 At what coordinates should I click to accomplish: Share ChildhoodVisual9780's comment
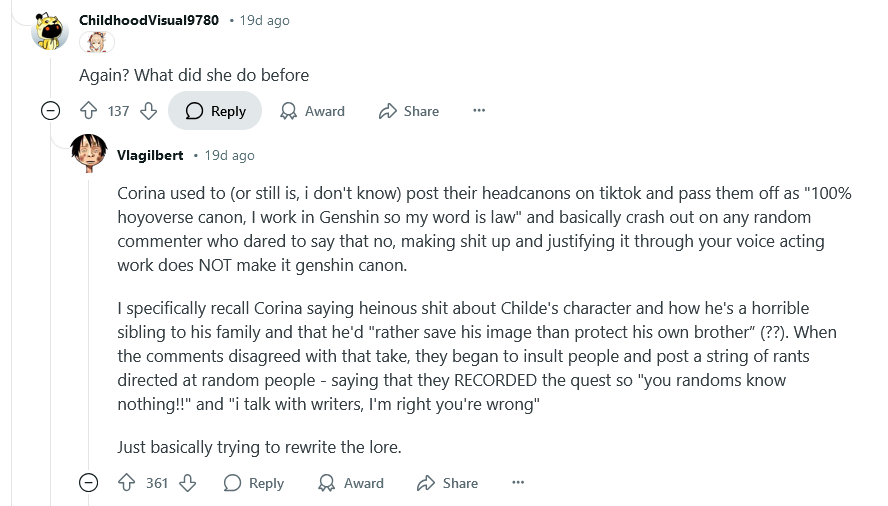click(x=409, y=111)
